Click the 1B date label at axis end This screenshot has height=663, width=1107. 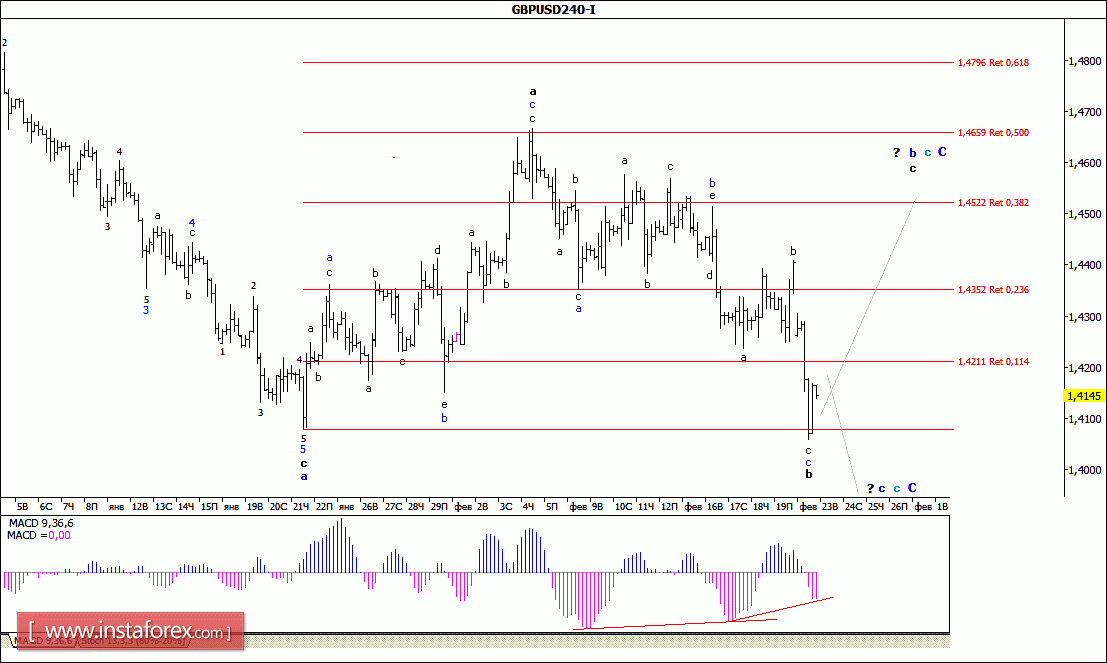943,507
